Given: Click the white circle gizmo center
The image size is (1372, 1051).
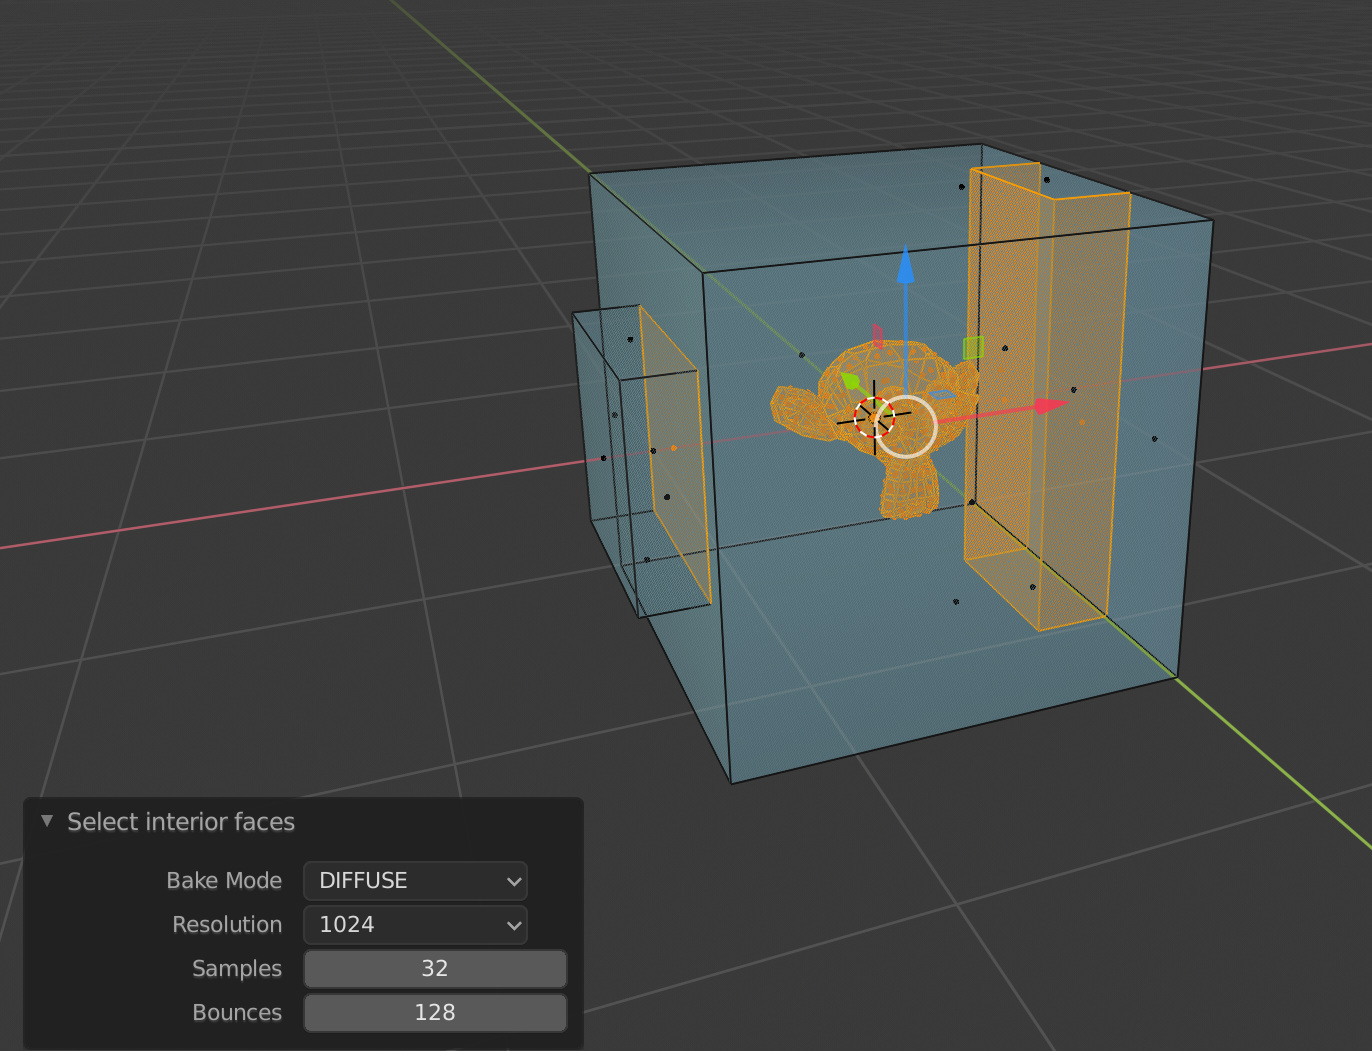Looking at the screenshot, I should [906, 426].
